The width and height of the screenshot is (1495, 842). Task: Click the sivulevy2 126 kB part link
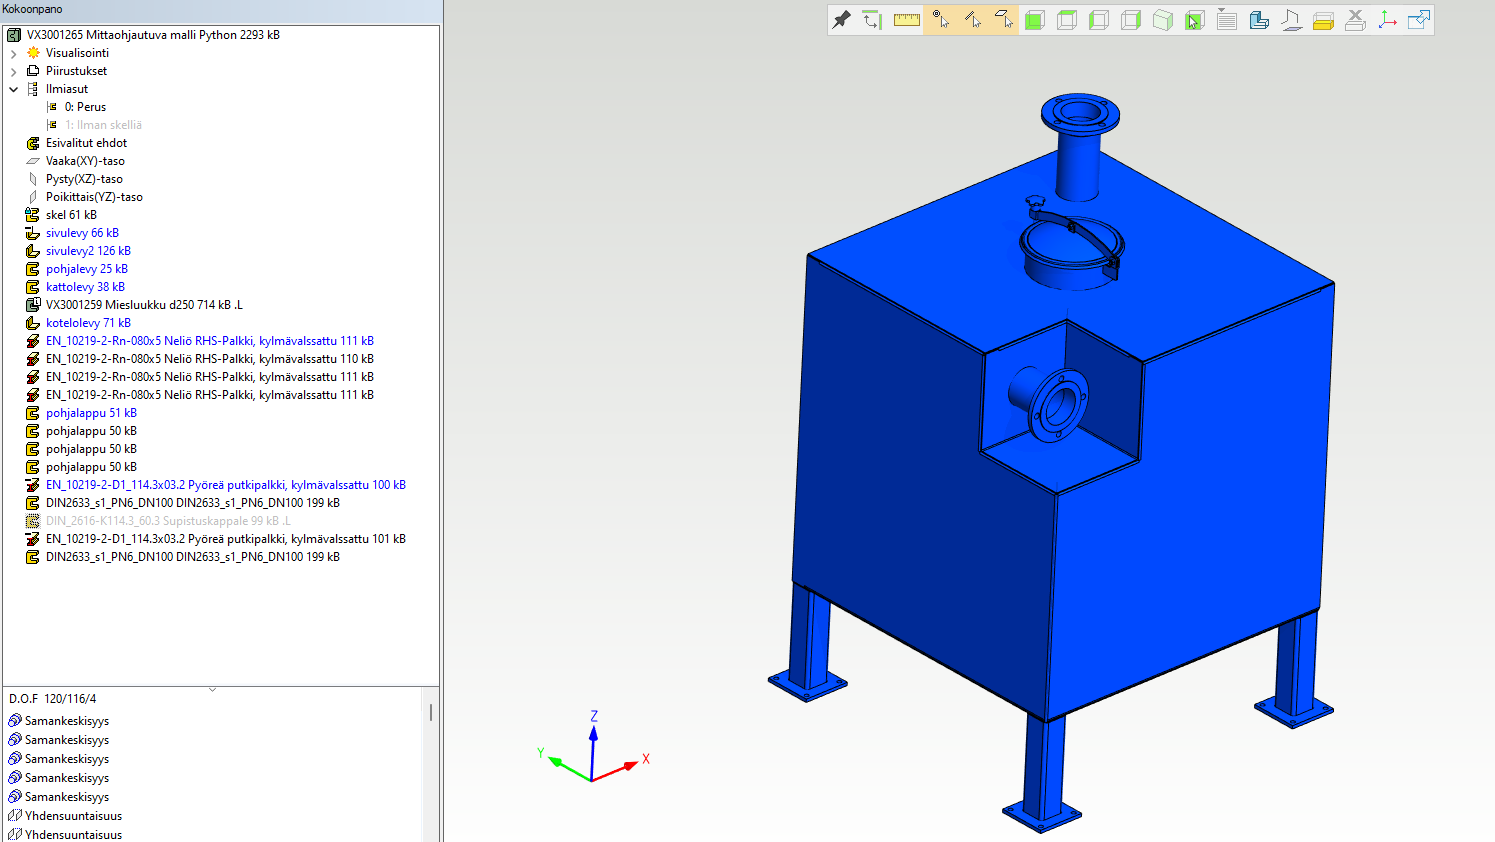pos(88,251)
